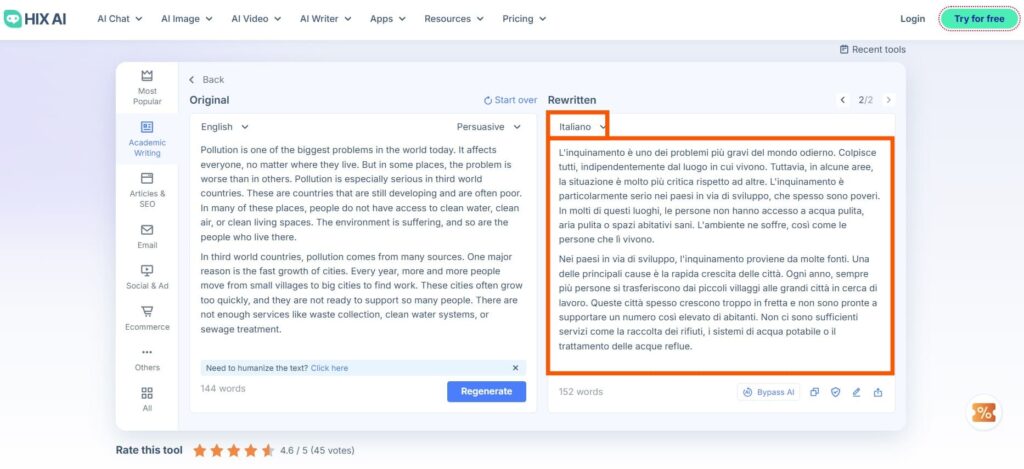Click the 'Original' heading
This screenshot has height=469, width=1024.
pos(209,100)
